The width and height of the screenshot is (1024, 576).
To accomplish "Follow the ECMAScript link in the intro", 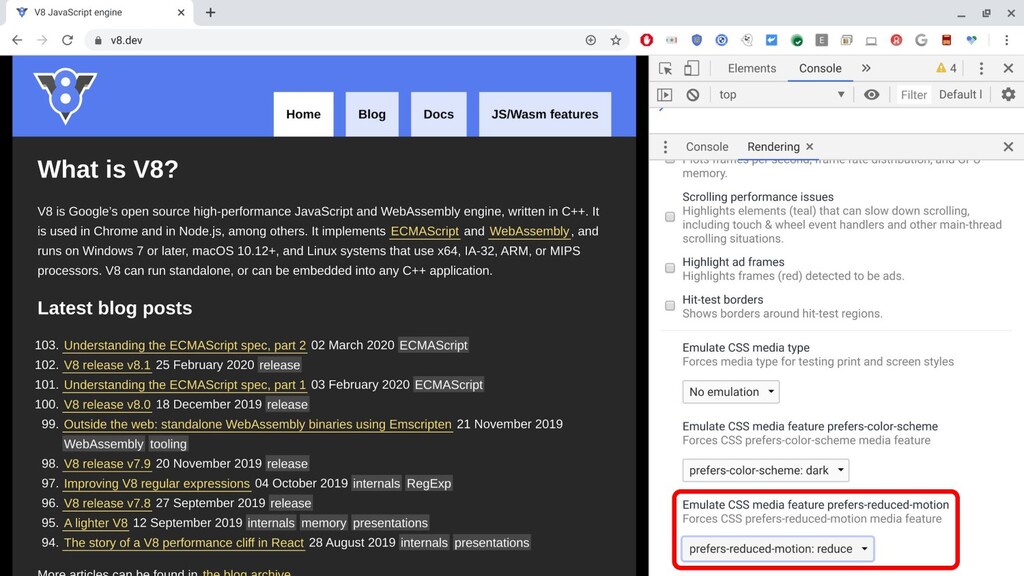I will click(x=424, y=231).
